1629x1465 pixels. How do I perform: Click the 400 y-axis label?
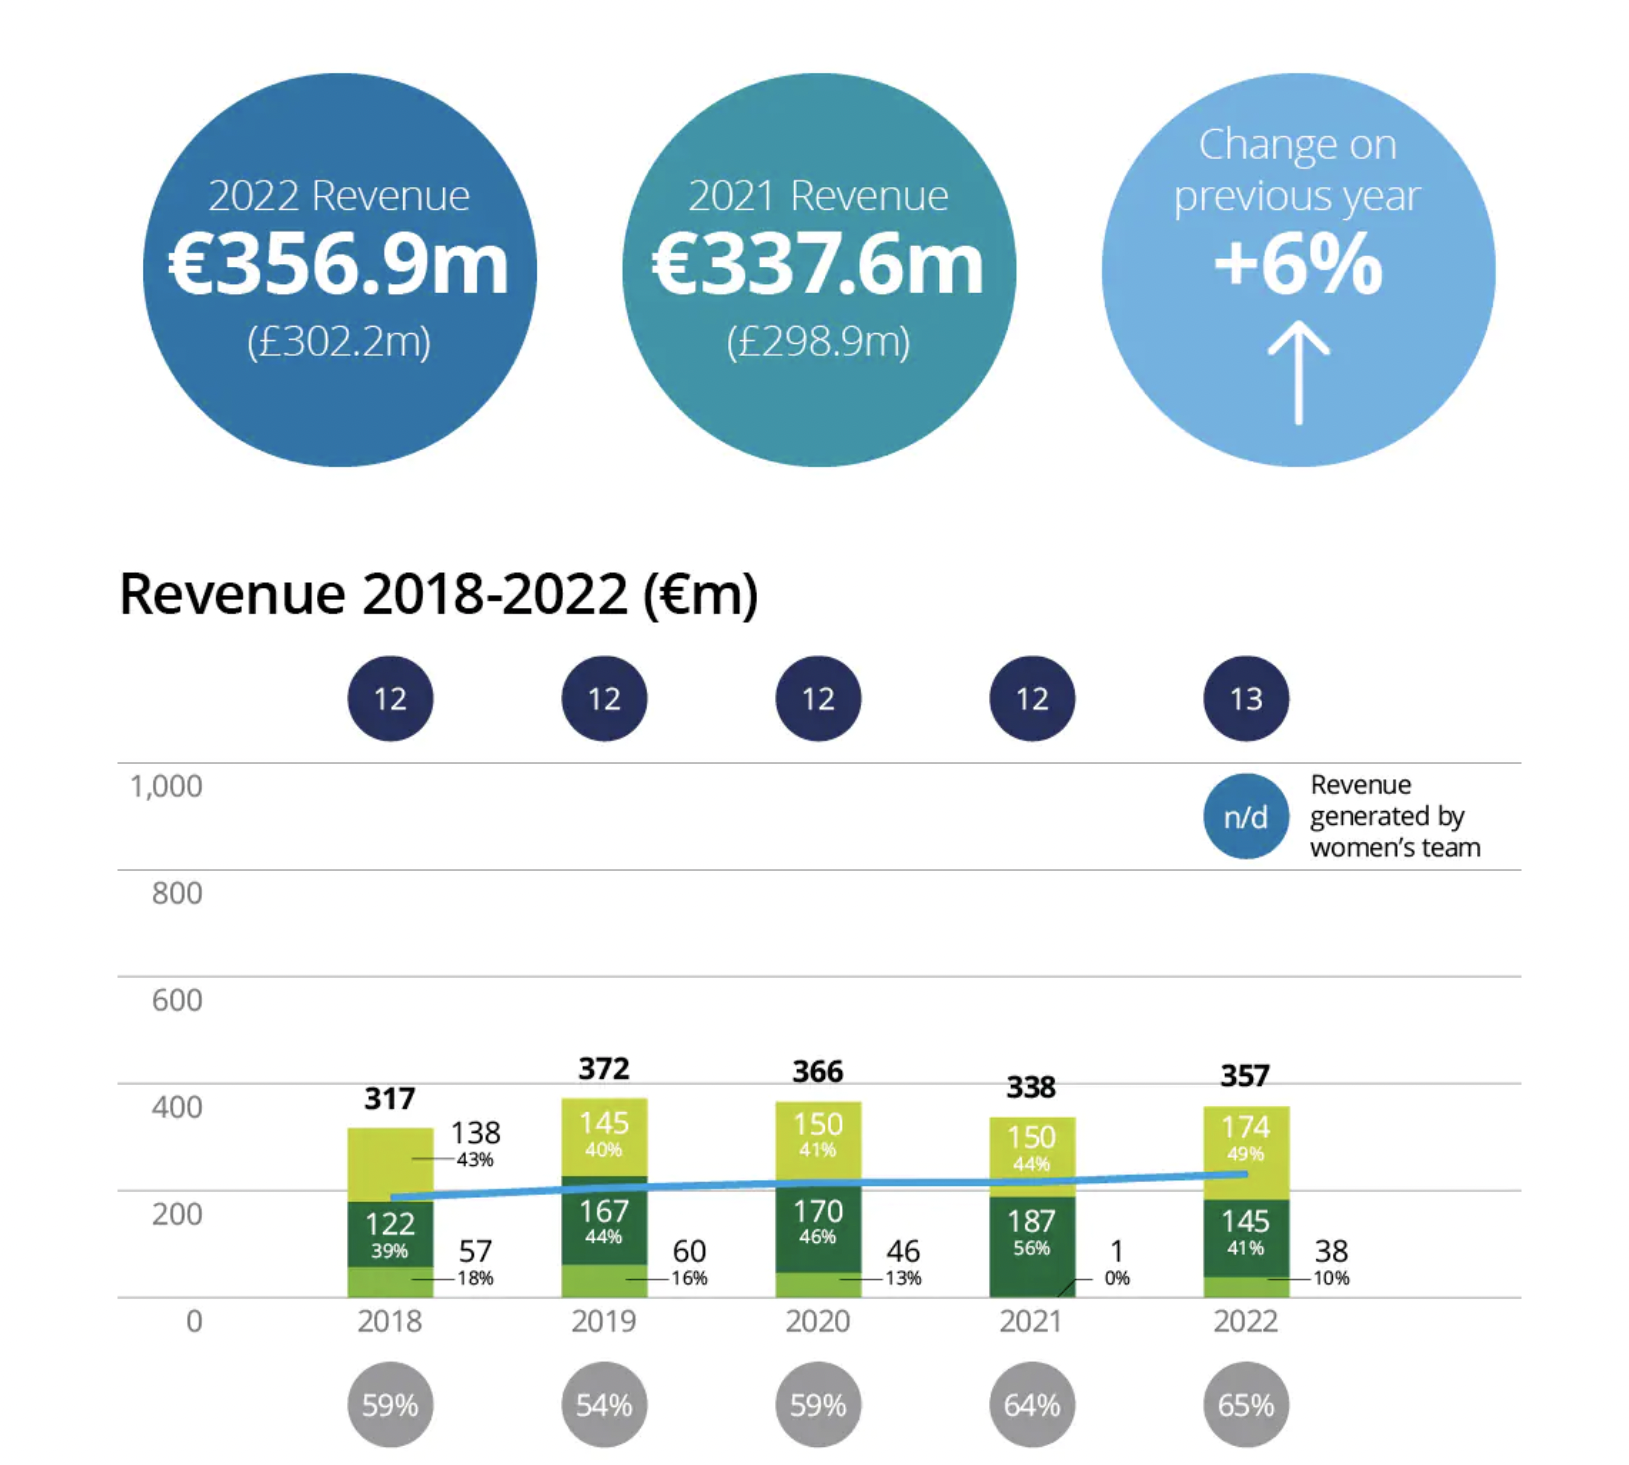click(177, 1108)
